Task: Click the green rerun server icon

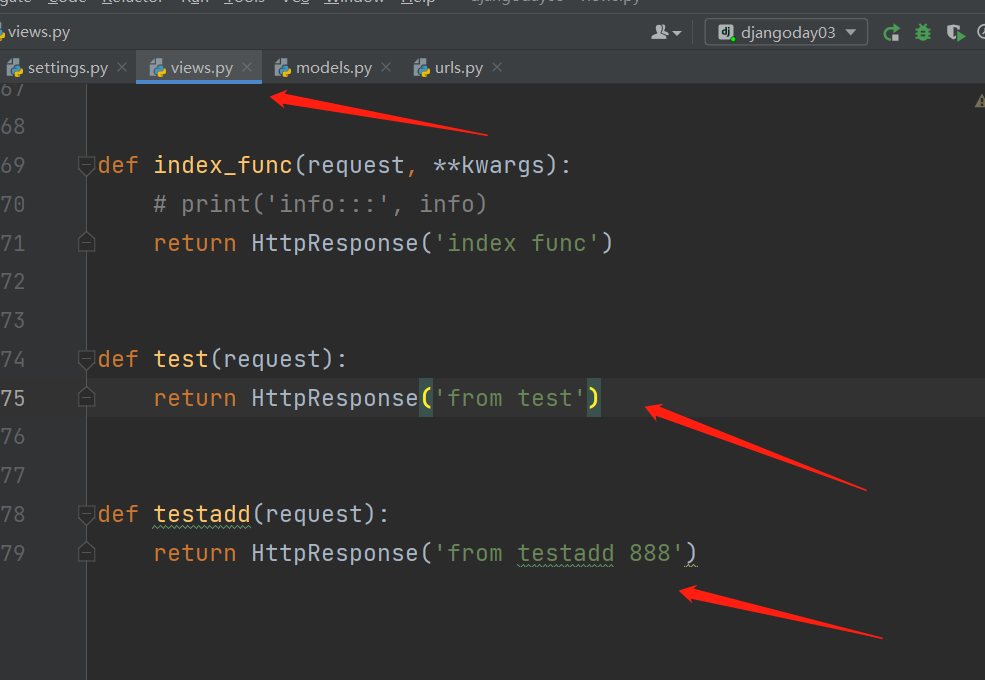Action: point(891,32)
